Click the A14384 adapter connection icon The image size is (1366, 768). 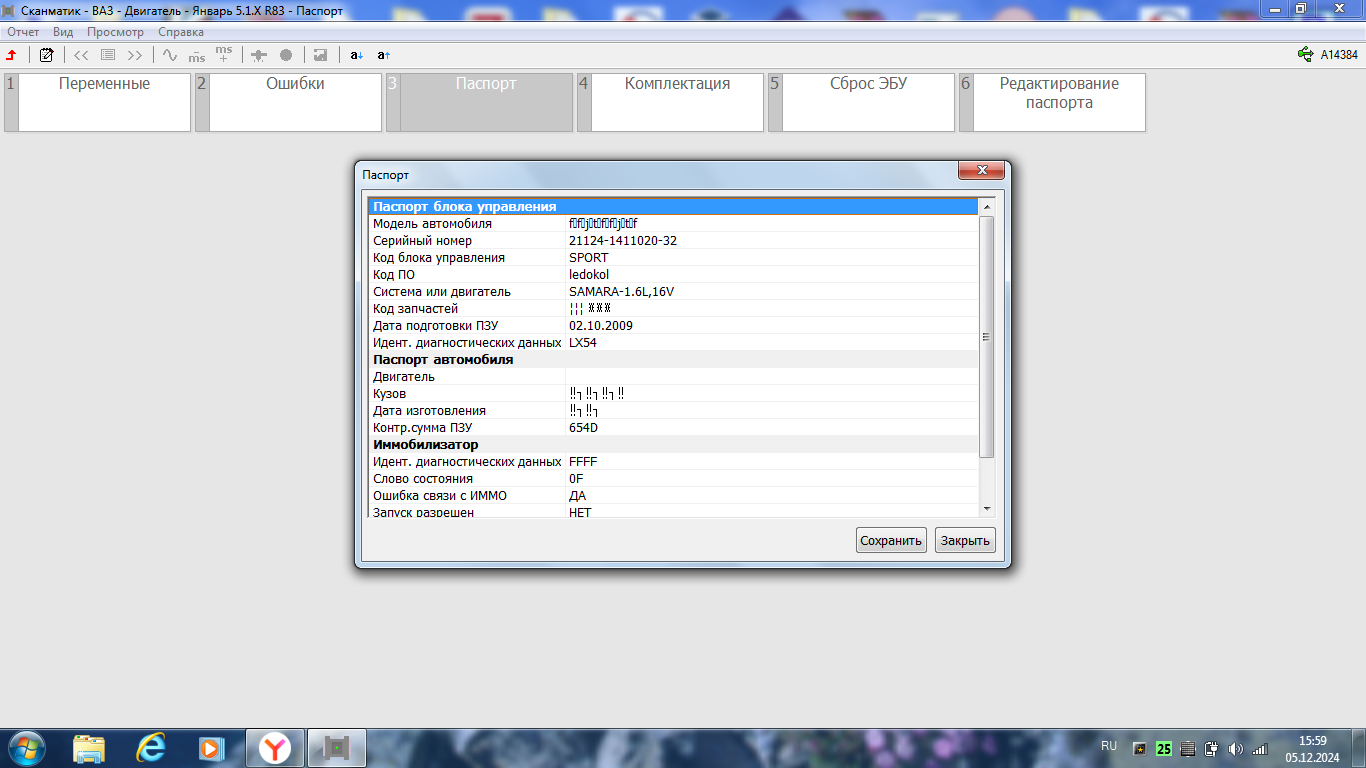coord(1304,55)
